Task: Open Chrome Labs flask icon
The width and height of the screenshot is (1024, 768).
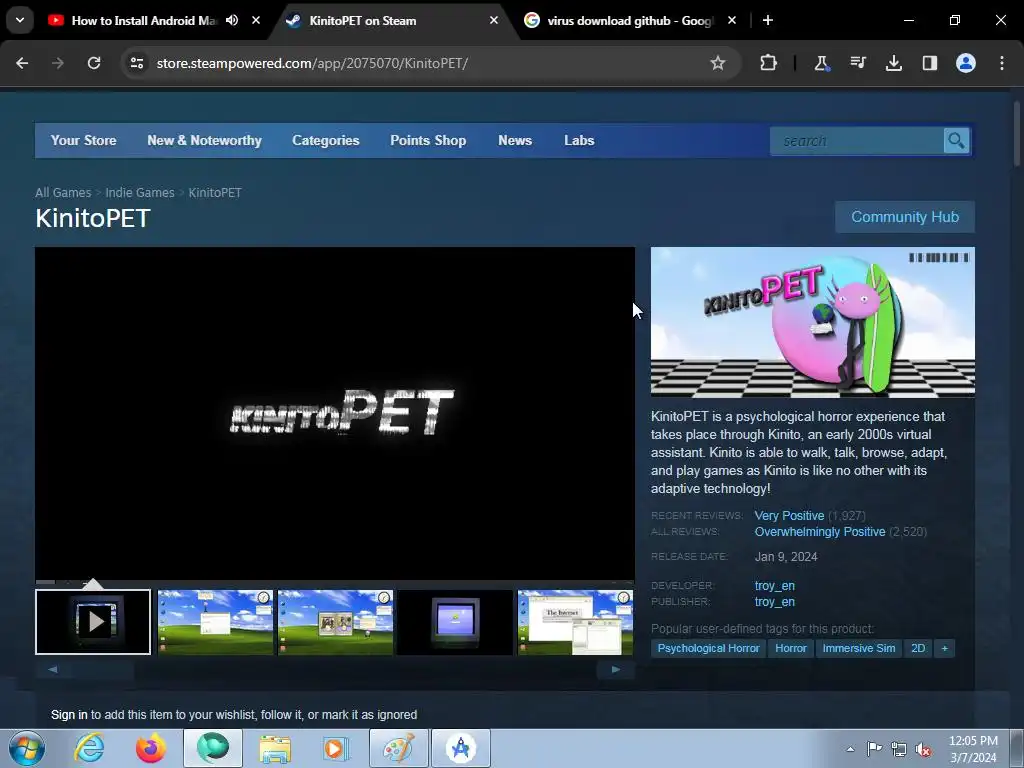Action: coord(821,63)
